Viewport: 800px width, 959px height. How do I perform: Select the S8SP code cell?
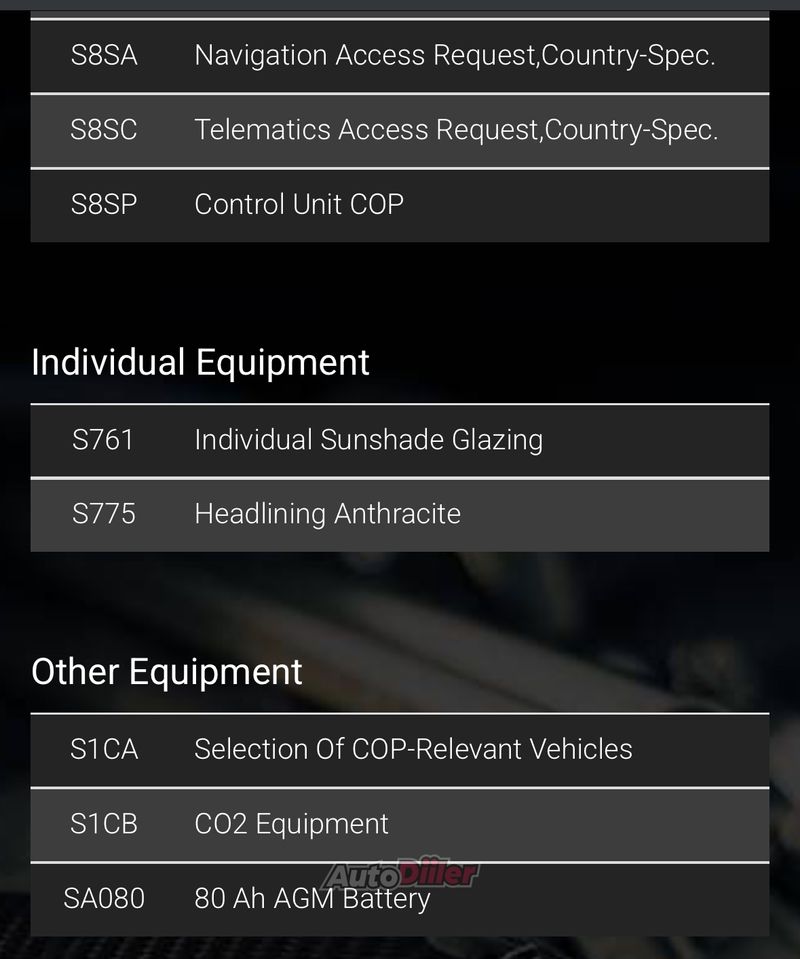[x=103, y=204]
